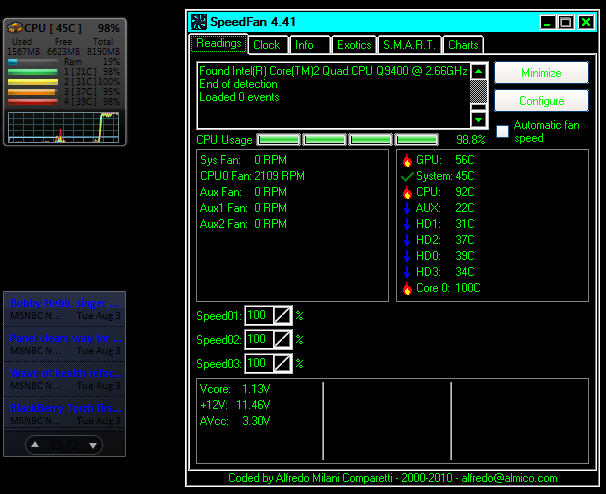The height and width of the screenshot is (494, 606).
Task: Click the Minimize button in SpeedFan
Action: pyautogui.click(x=541, y=73)
